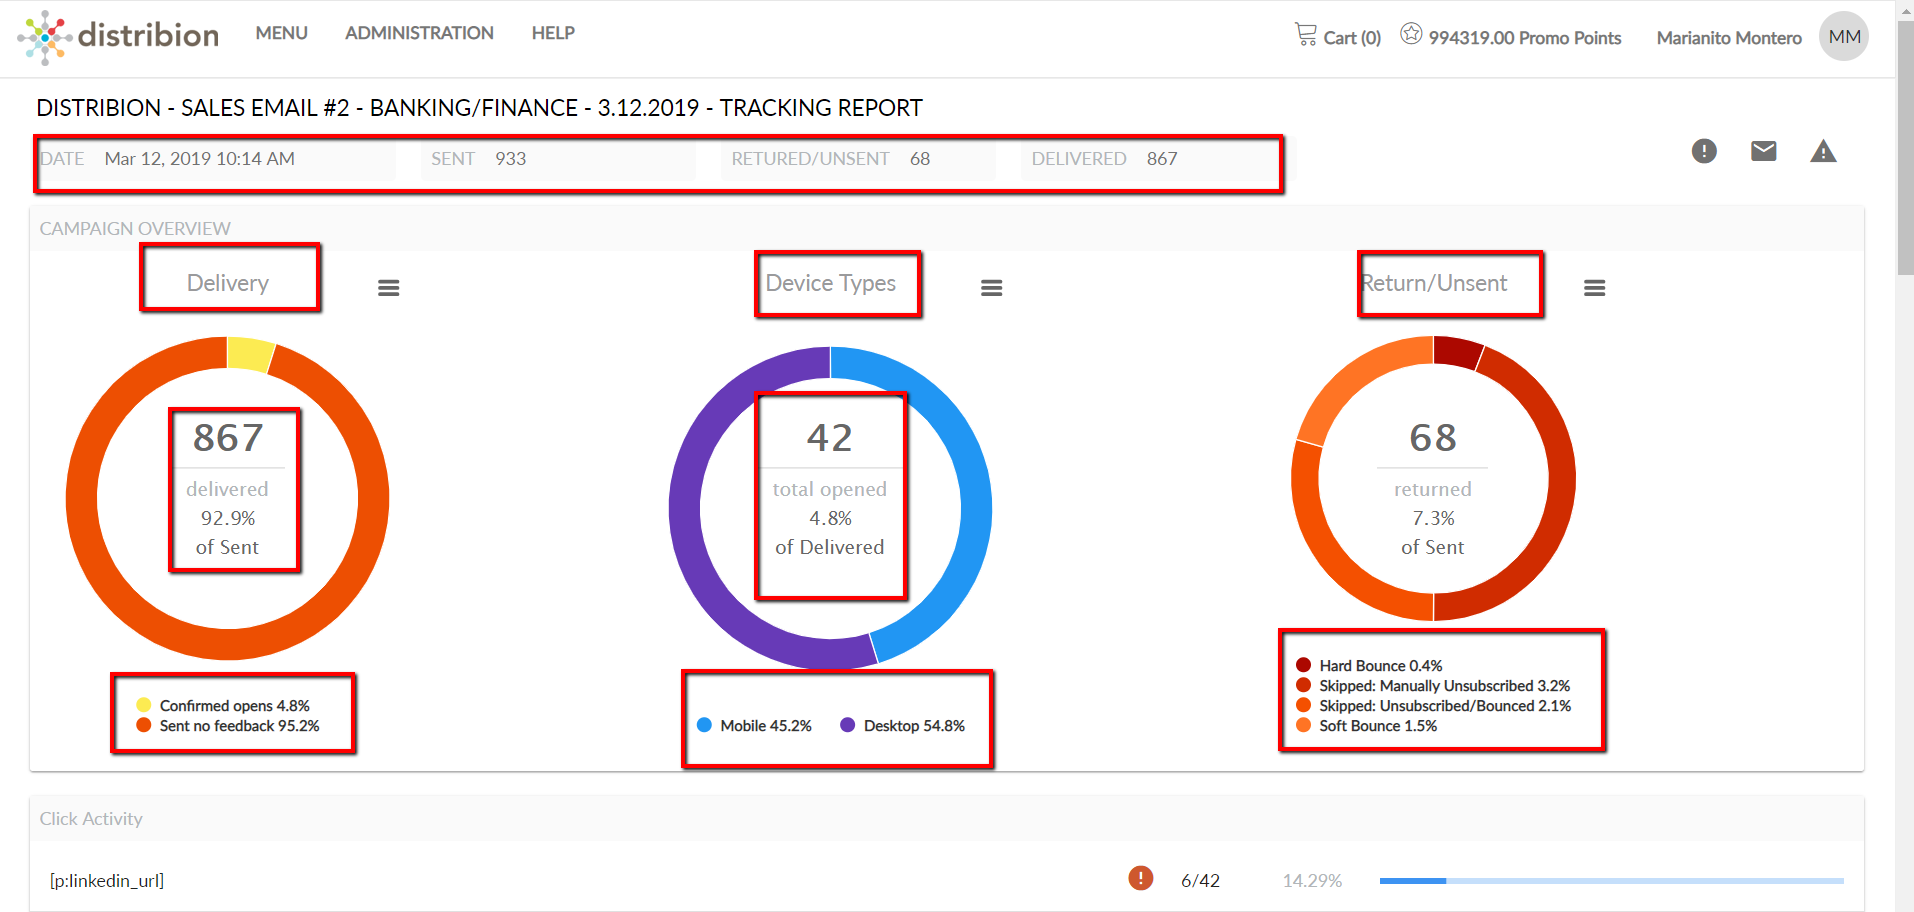Click the tracking report page title
The width and height of the screenshot is (1914, 912).
click(x=479, y=108)
